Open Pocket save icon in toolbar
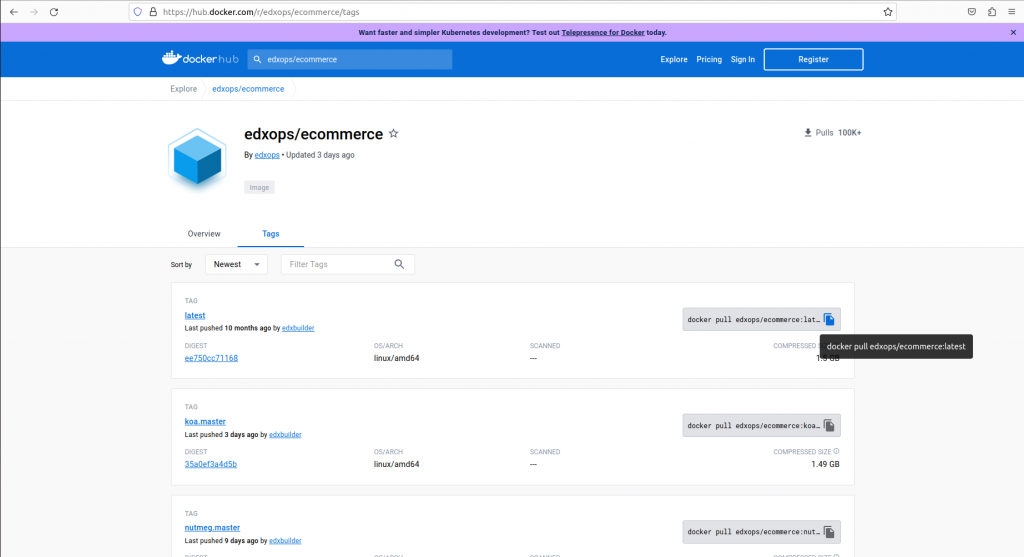1024x557 pixels. point(972,12)
